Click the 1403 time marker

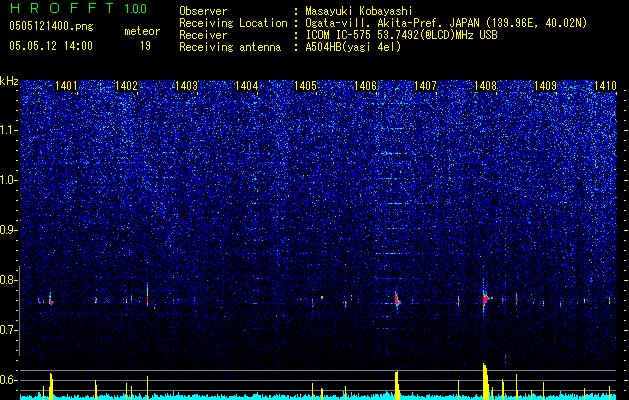pos(187,85)
